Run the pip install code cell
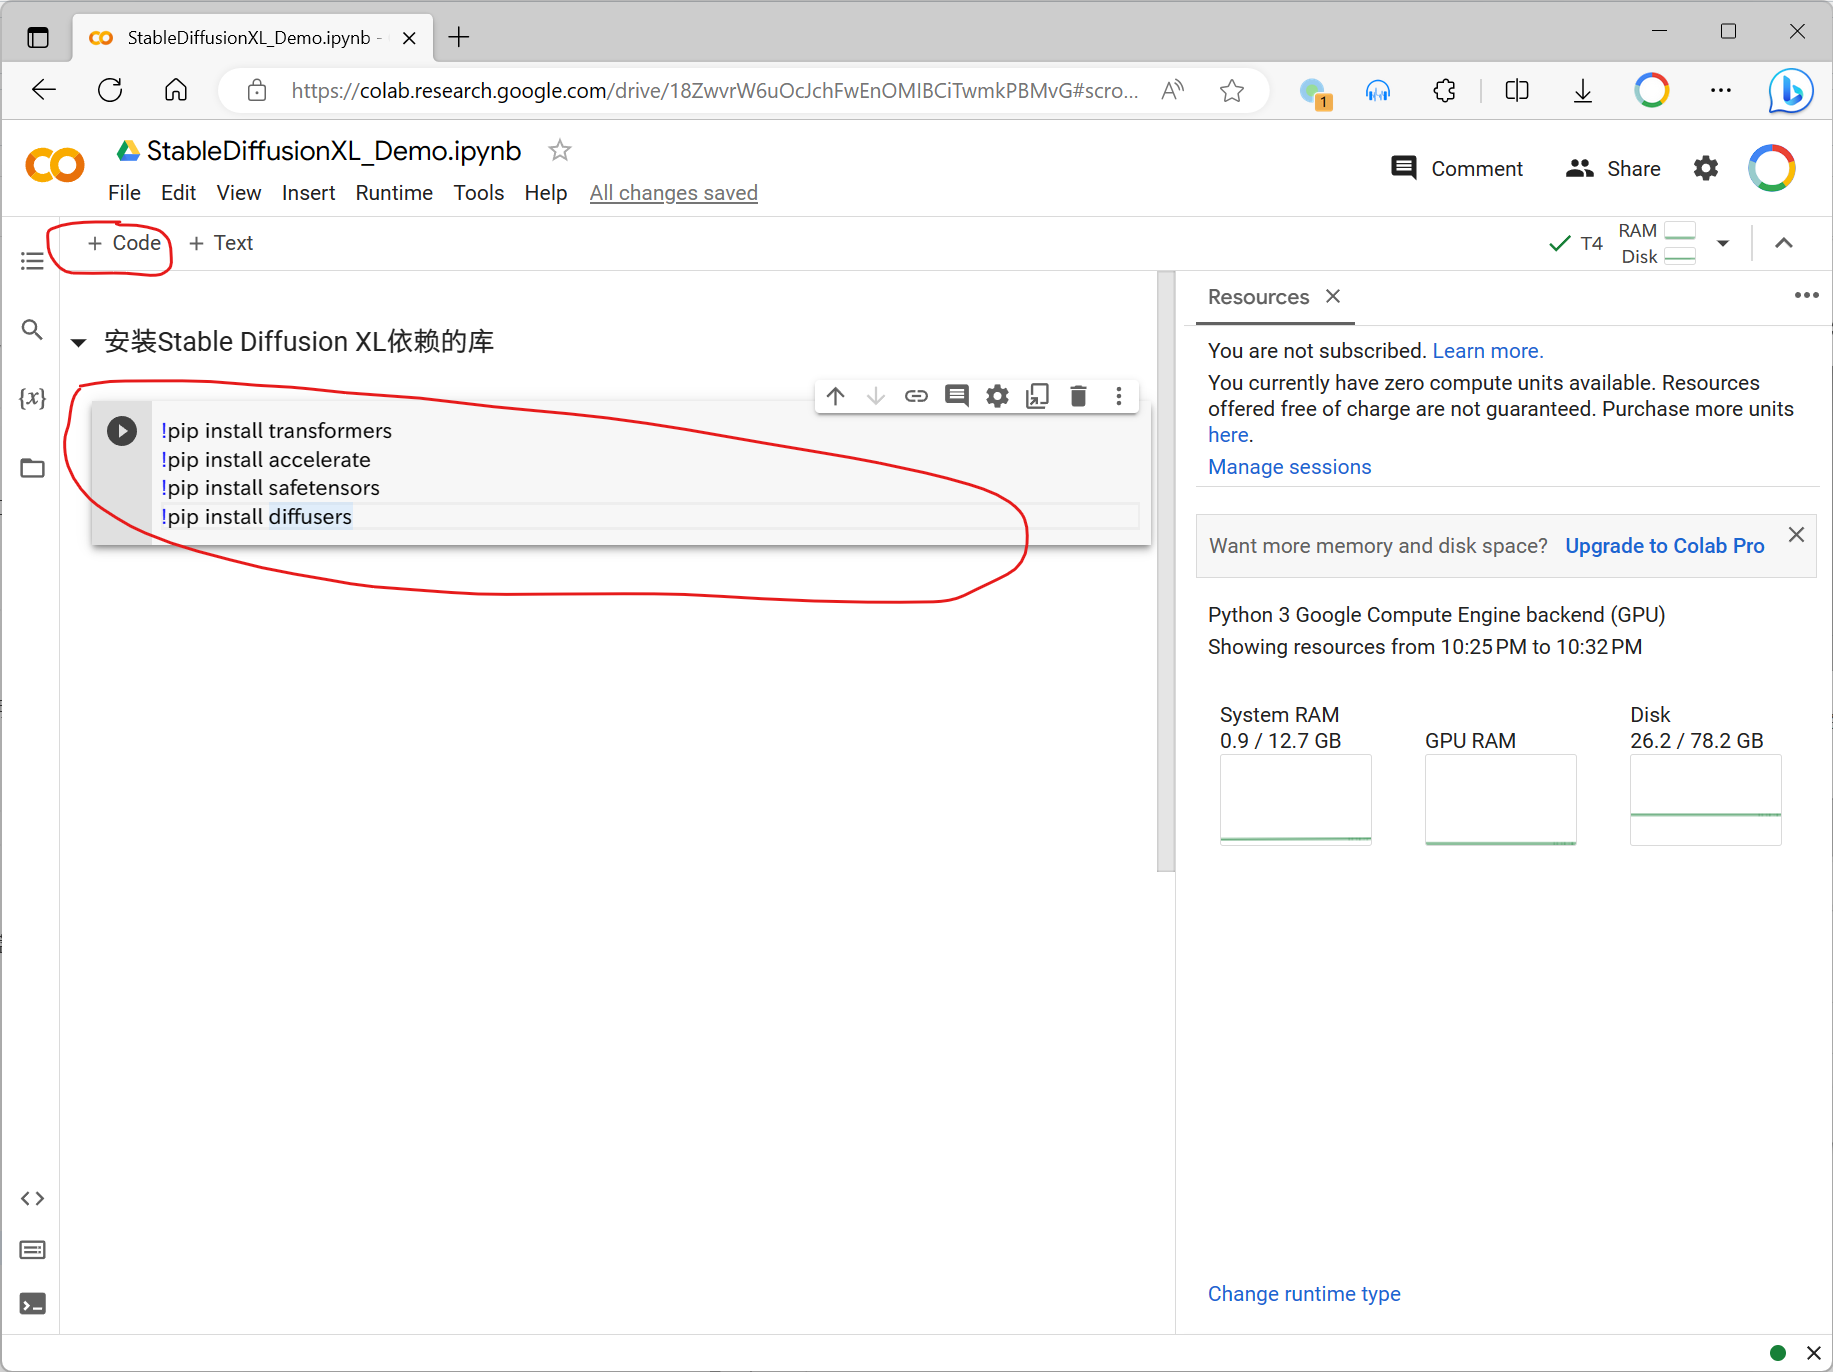 coord(122,431)
